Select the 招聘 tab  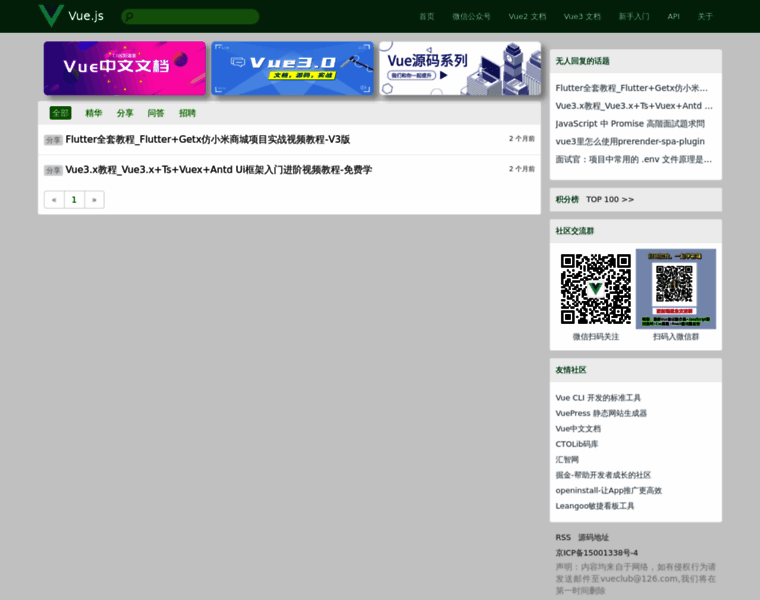187,113
